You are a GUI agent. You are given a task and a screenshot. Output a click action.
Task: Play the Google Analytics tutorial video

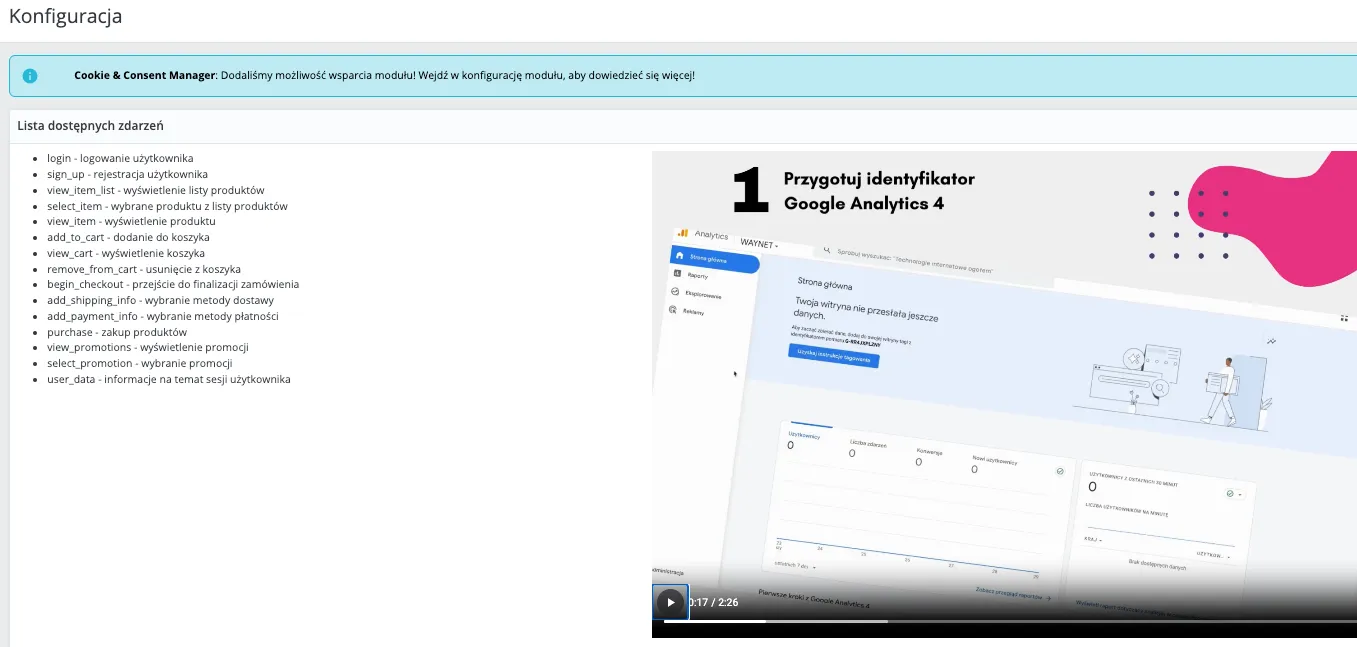pyautogui.click(x=670, y=602)
